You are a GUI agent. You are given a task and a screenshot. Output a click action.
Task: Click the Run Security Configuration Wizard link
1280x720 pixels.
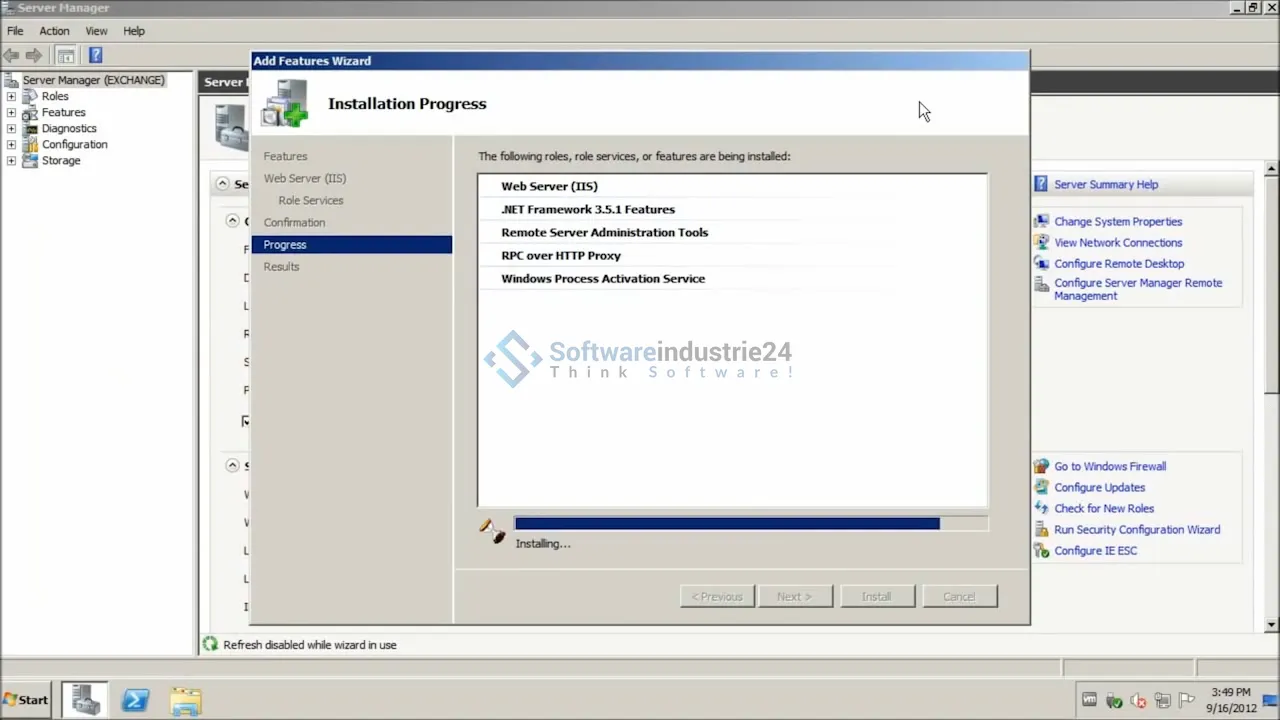[1136, 530]
